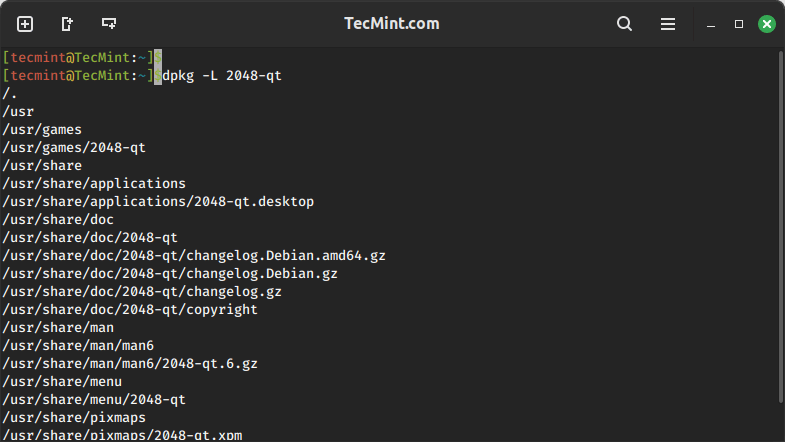This screenshot has height=442, width=785.
Task: Open the terminal search tool
Action: tap(625, 24)
